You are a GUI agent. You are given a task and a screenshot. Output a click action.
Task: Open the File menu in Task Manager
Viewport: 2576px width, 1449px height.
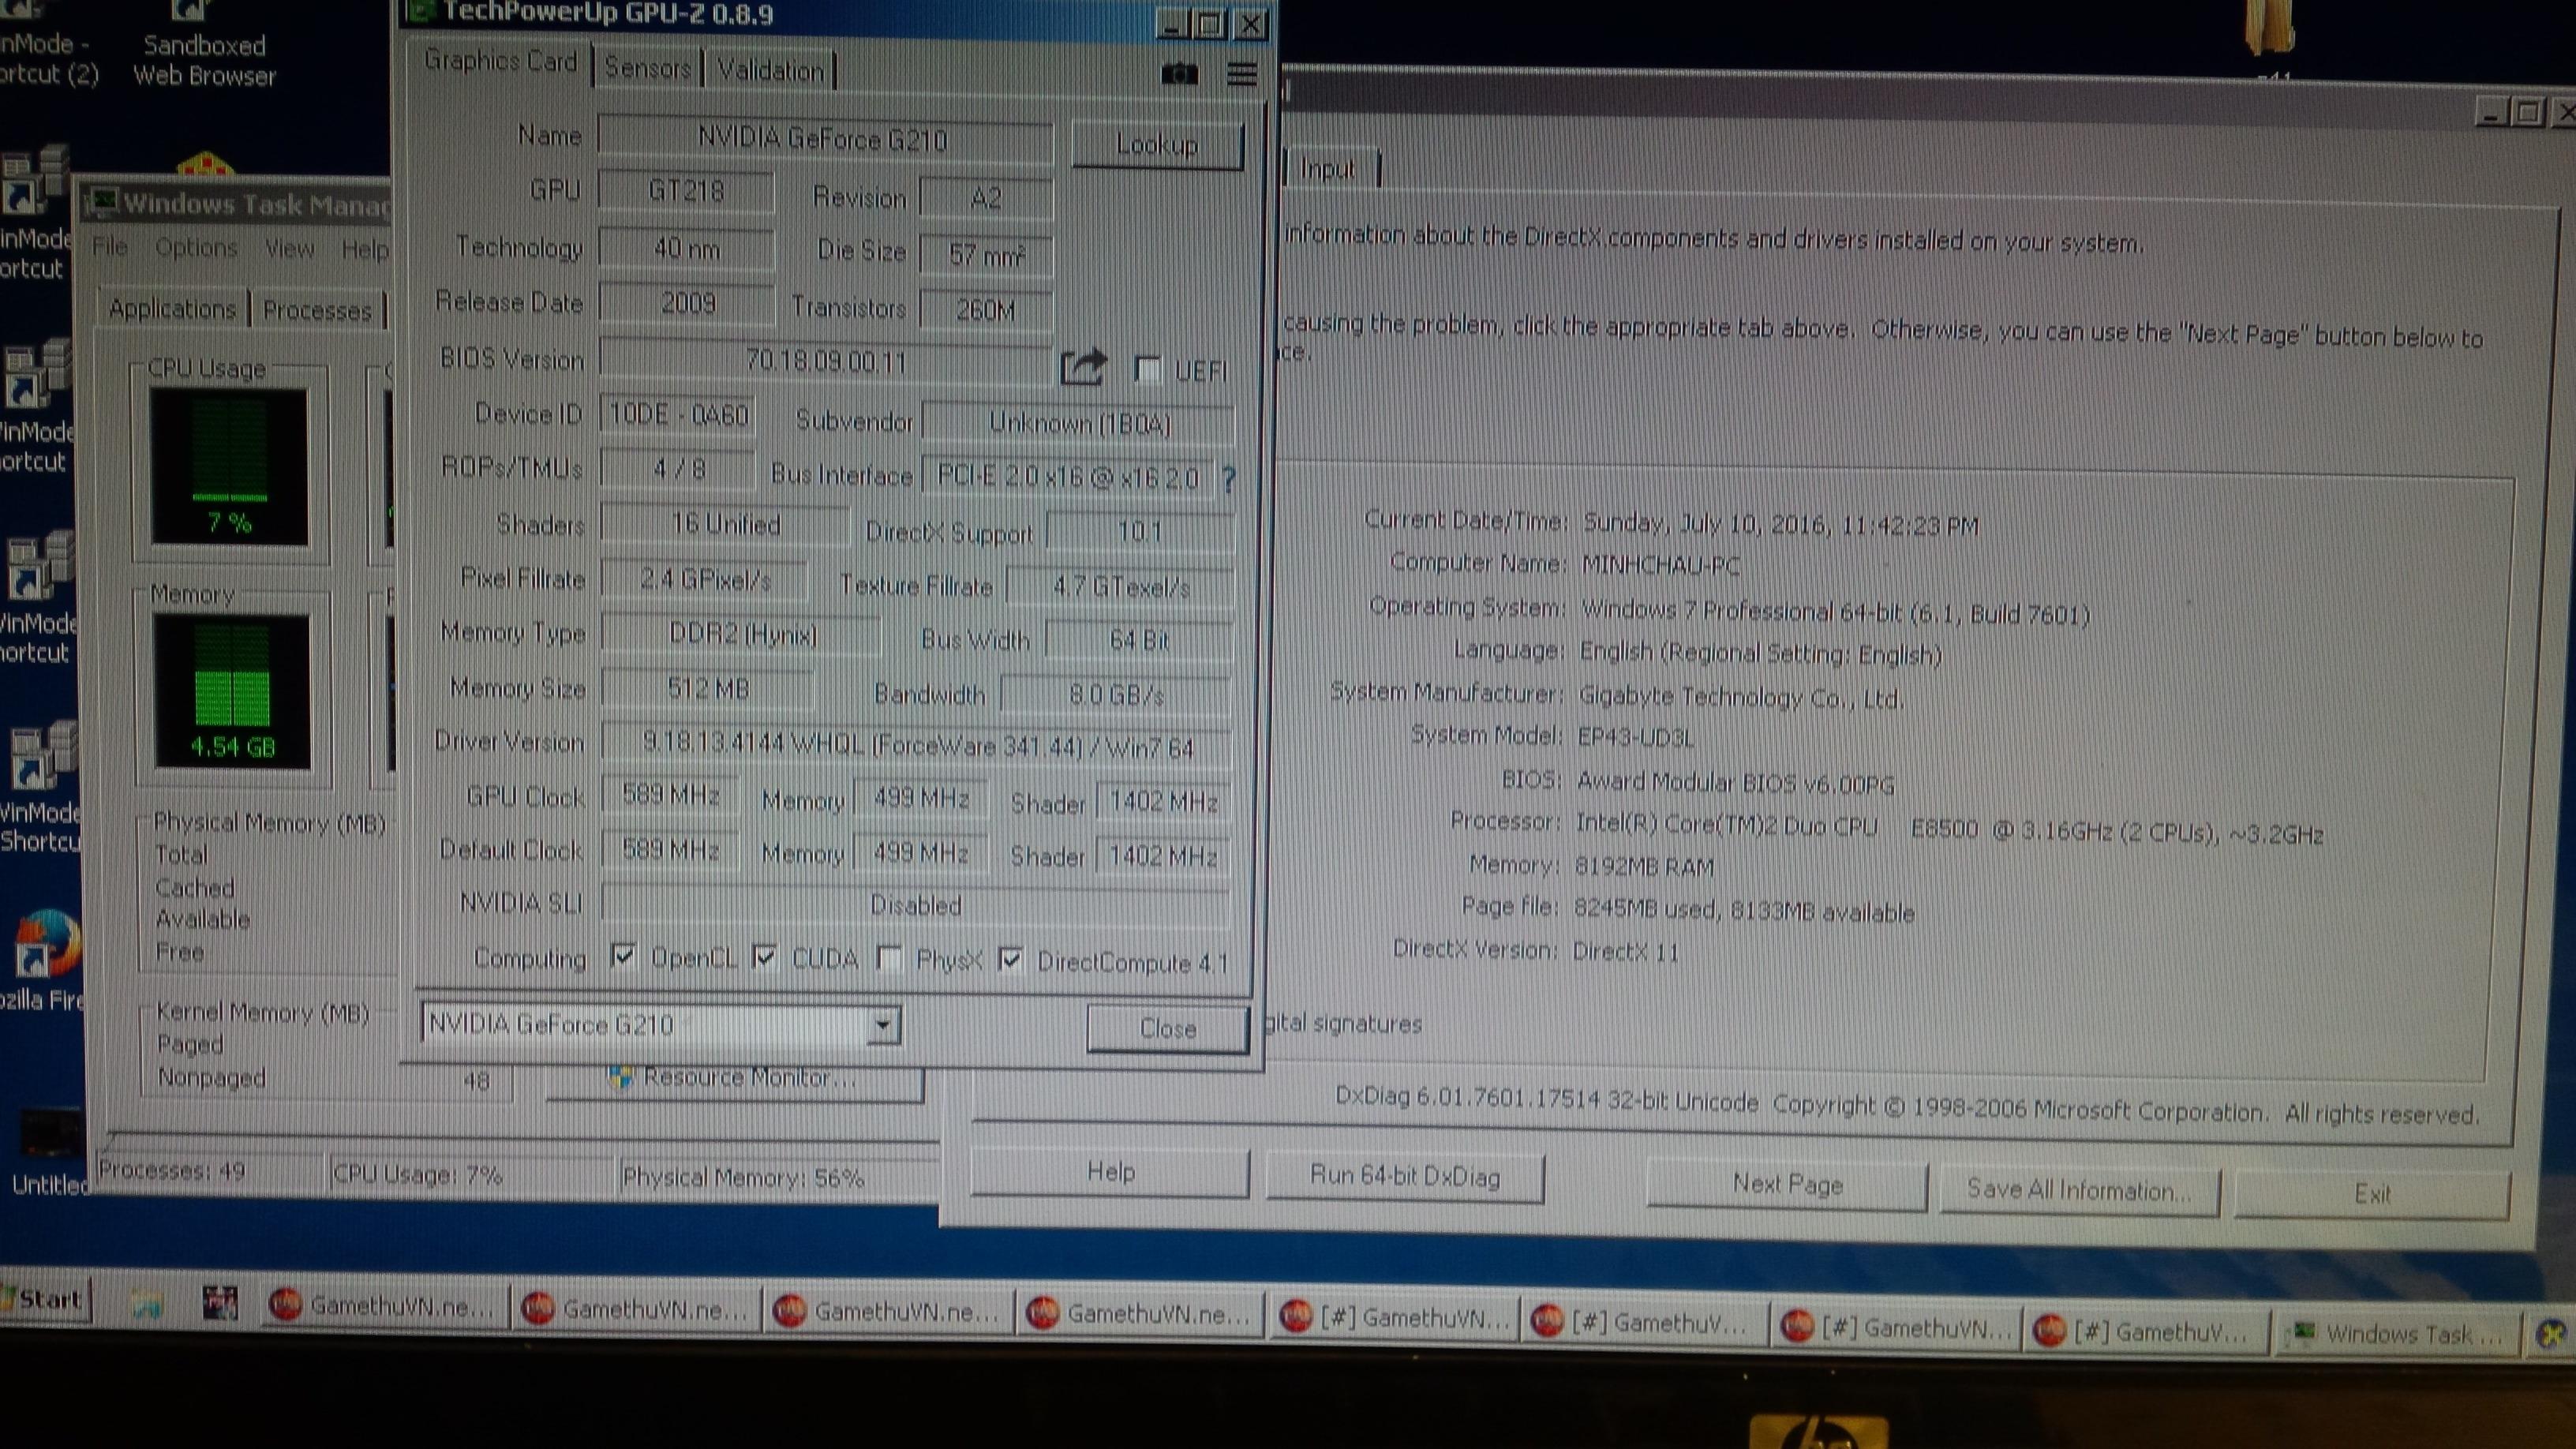(110, 247)
